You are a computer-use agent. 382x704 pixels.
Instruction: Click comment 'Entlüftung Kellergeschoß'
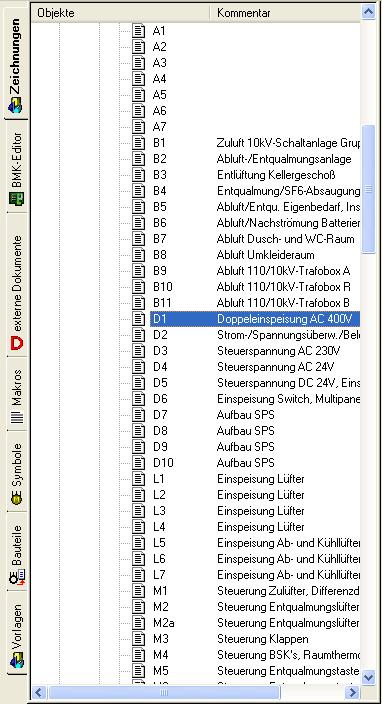pos(276,175)
